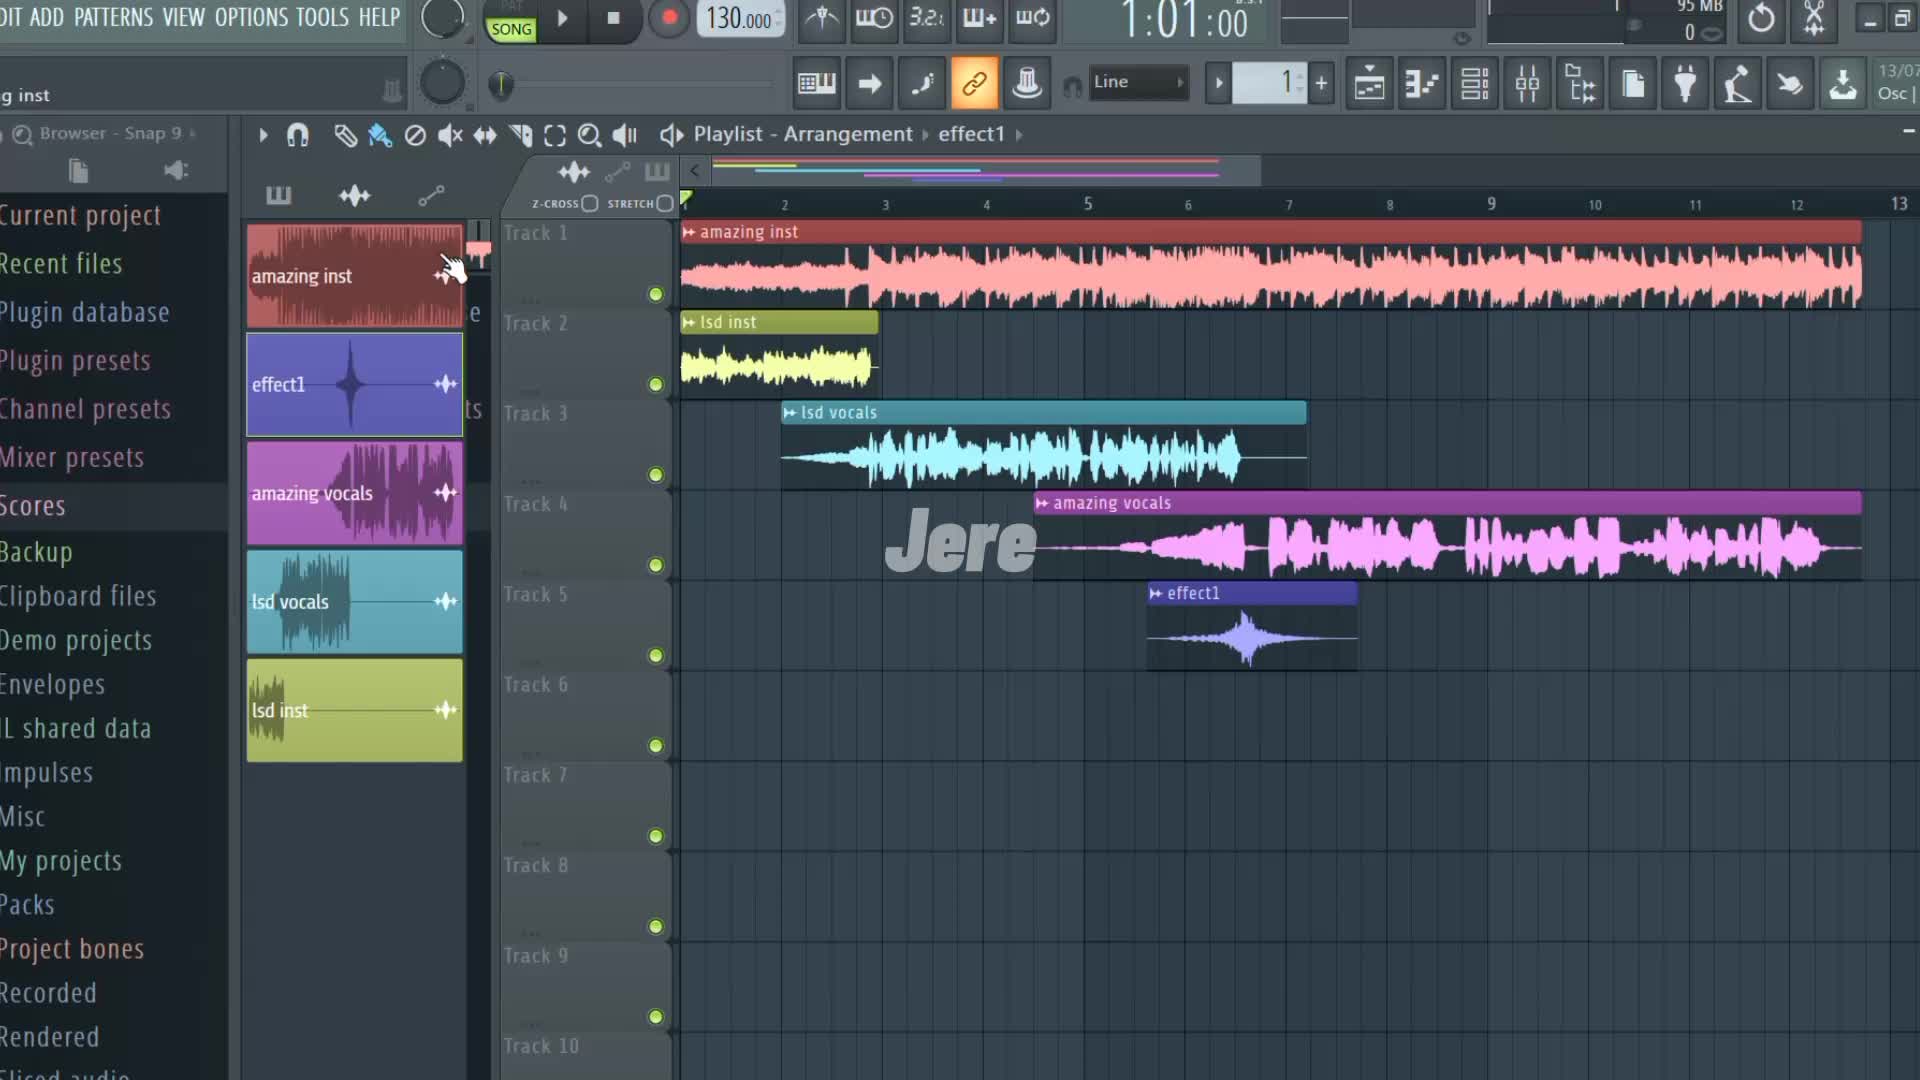Select the Mute tool speaker icon
1920x1080 pixels.
pyautogui.click(x=450, y=135)
